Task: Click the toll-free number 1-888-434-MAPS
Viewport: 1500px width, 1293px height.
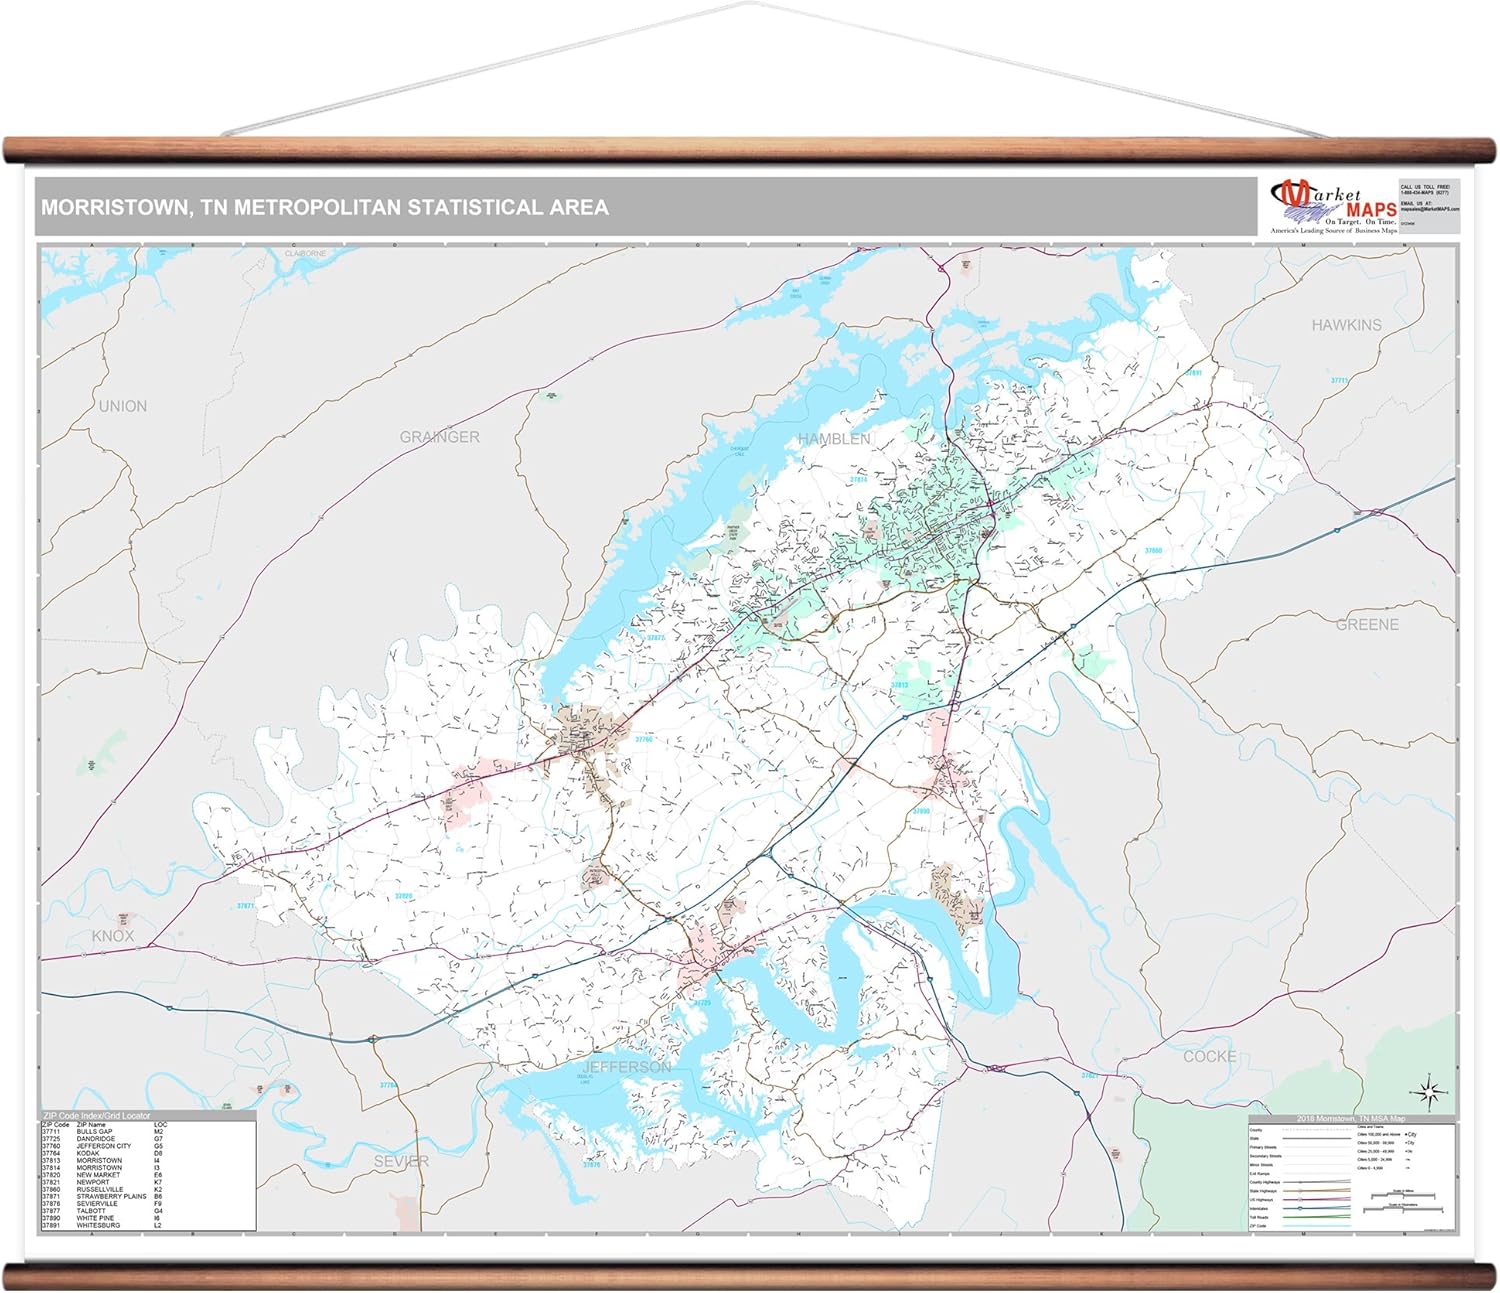Action: (1424, 193)
